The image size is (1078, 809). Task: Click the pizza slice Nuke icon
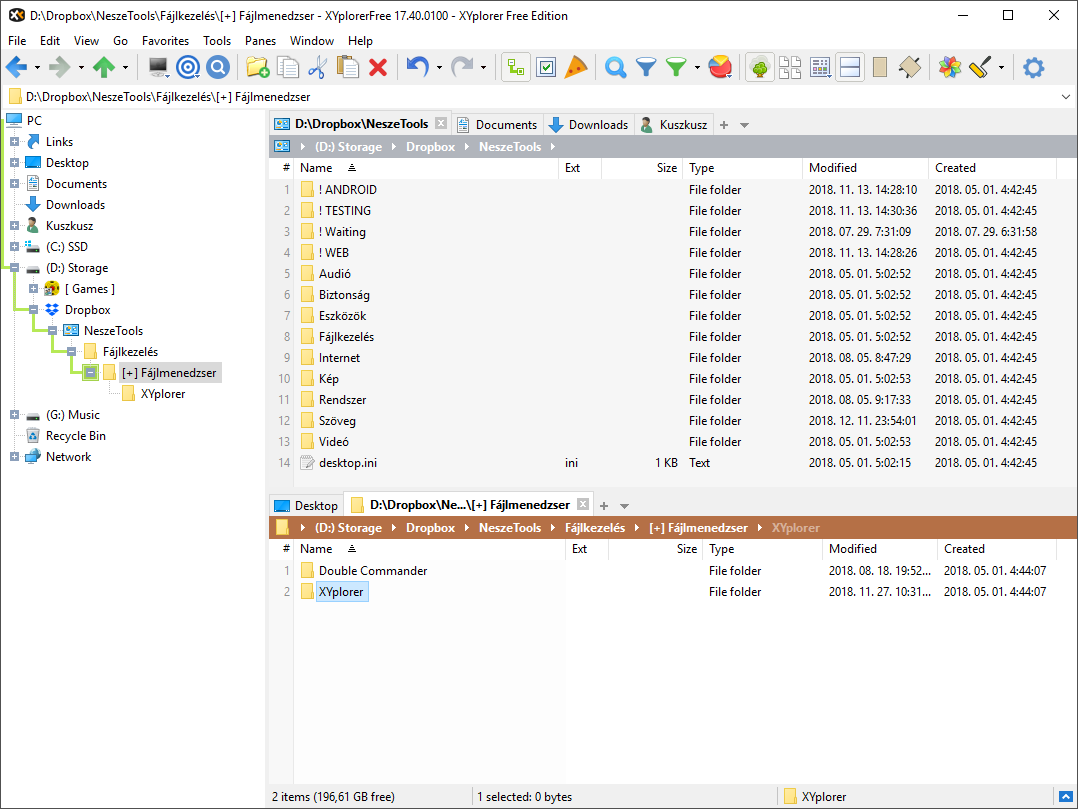tap(576, 67)
